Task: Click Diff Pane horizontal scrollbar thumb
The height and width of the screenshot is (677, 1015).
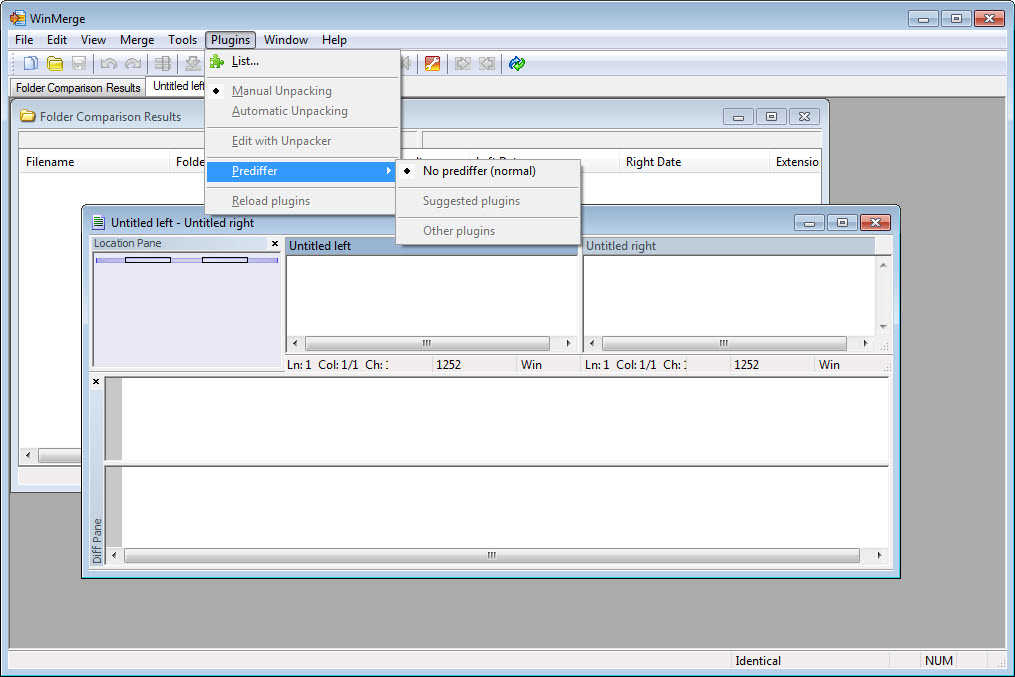Action: [x=492, y=555]
